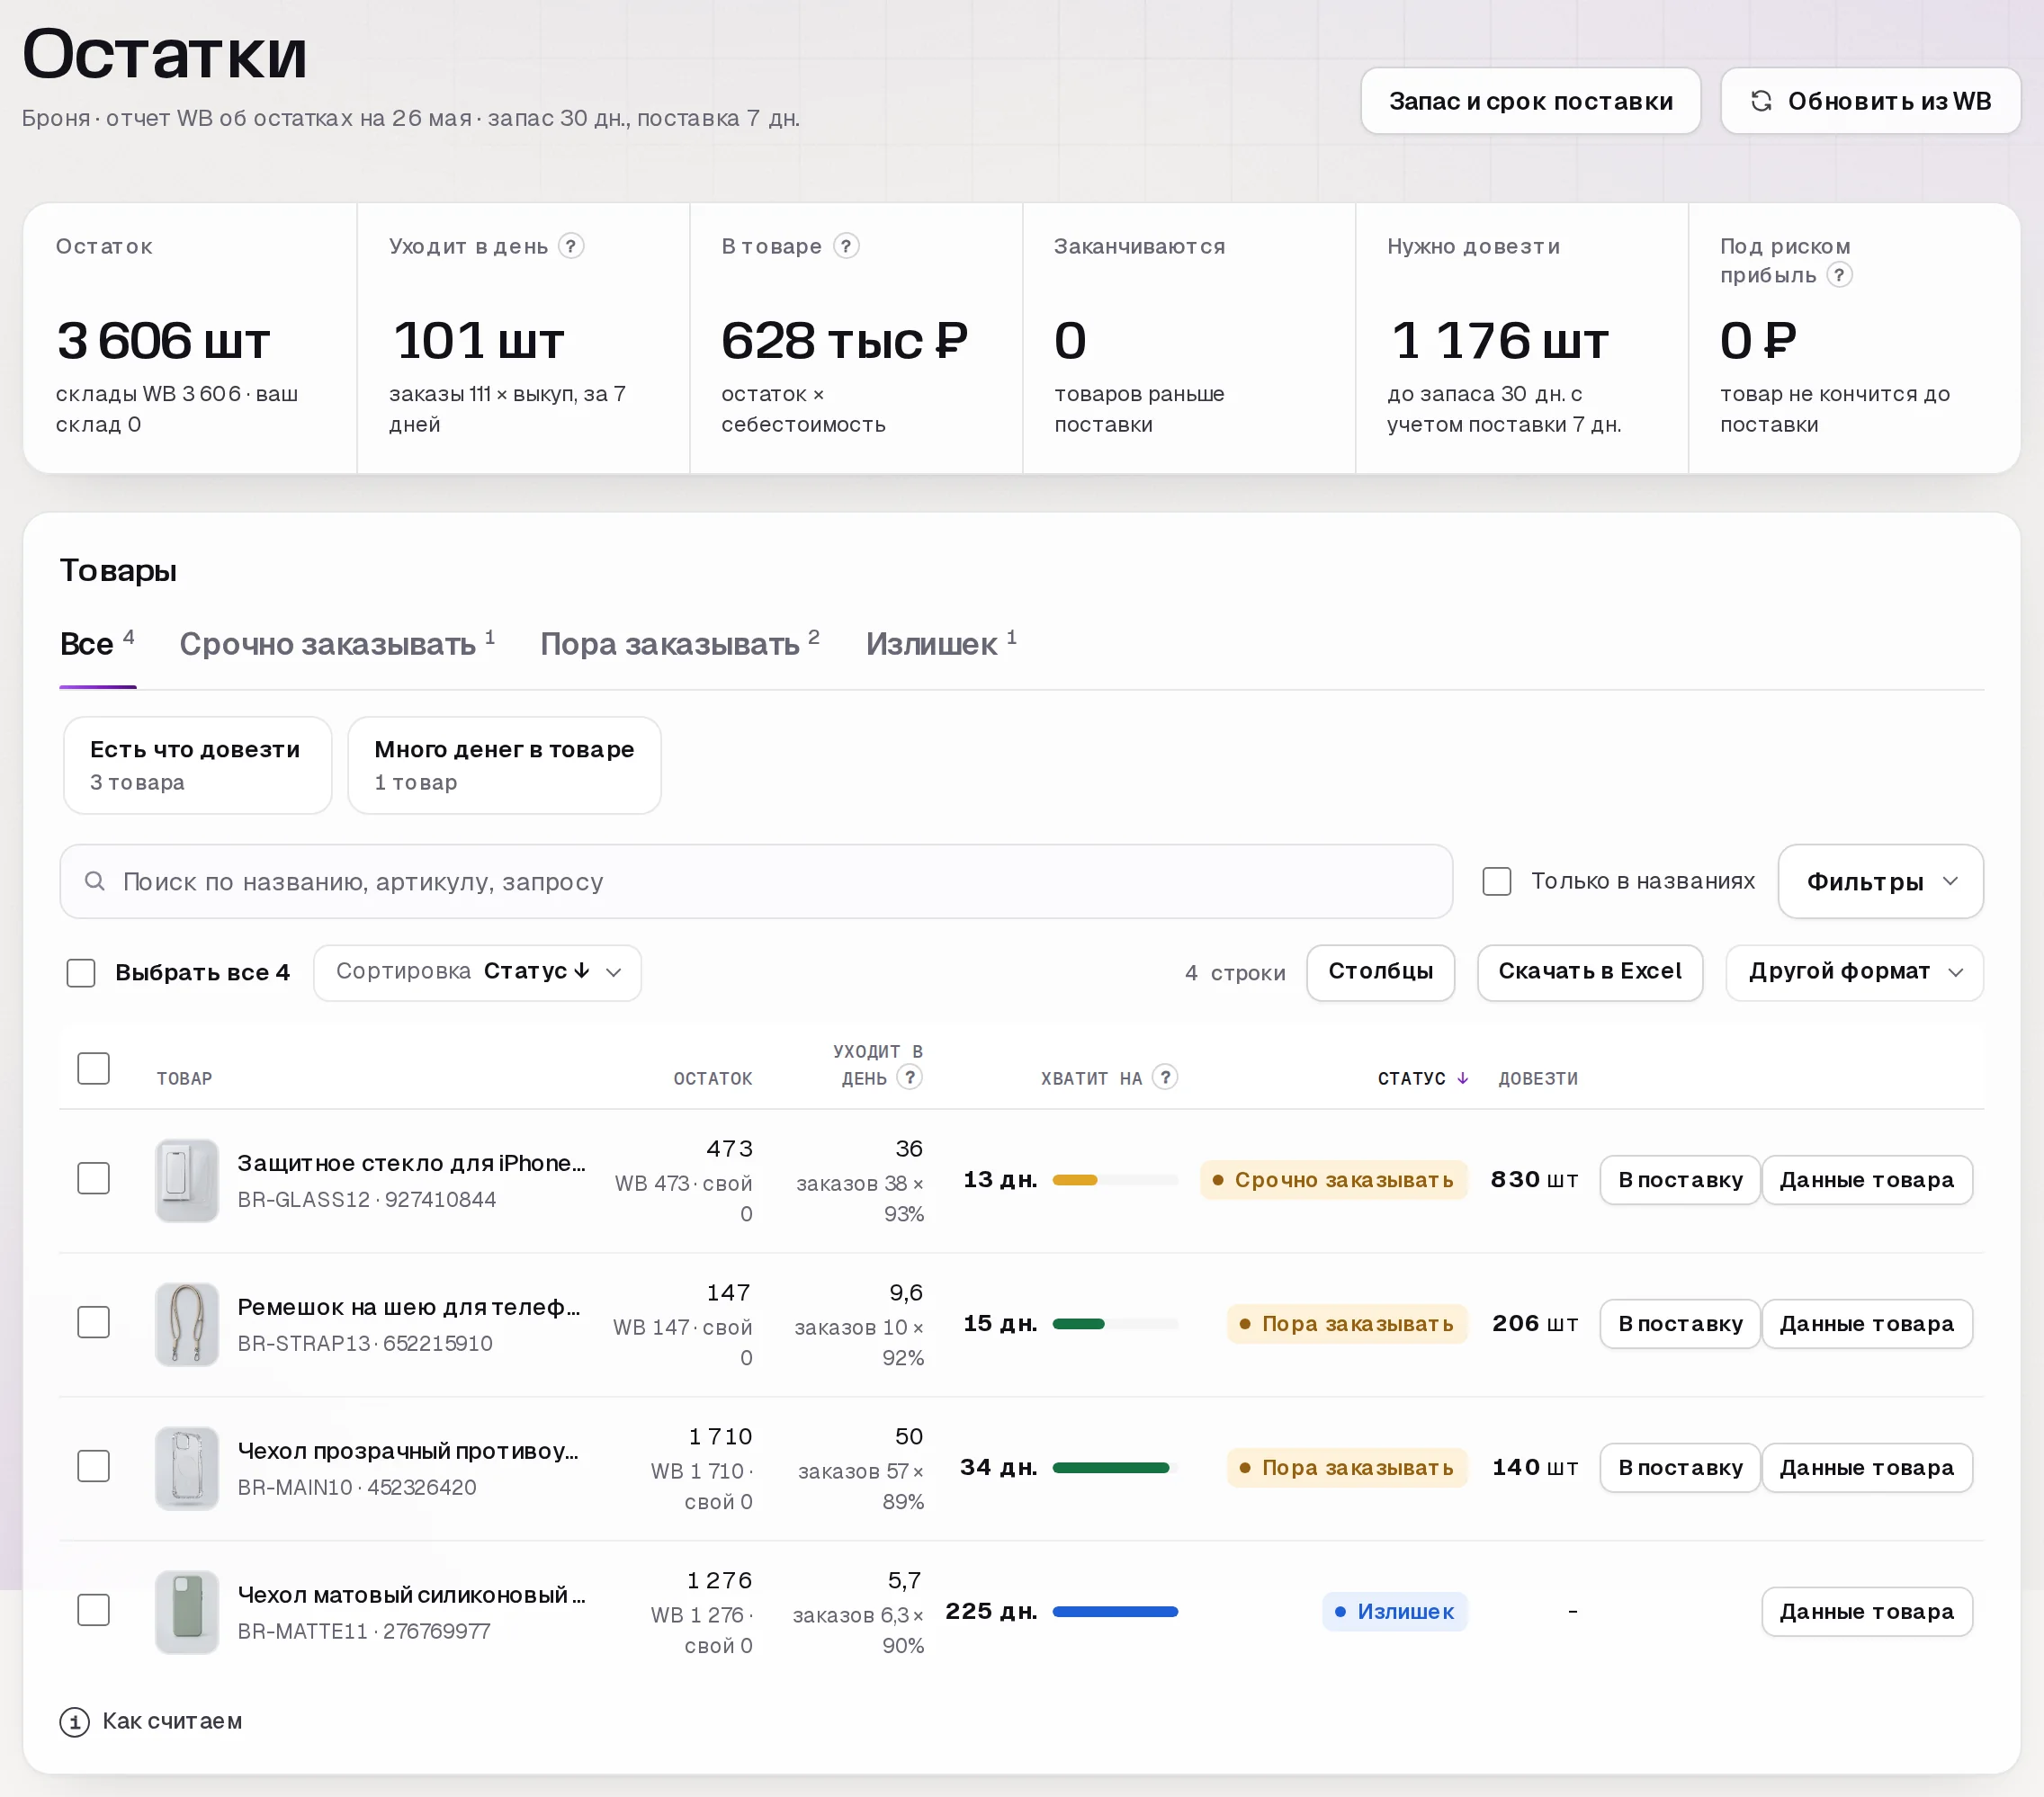2044x1797 pixels.
Task: Switch to Пора заказывать tab
Action: 680,644
